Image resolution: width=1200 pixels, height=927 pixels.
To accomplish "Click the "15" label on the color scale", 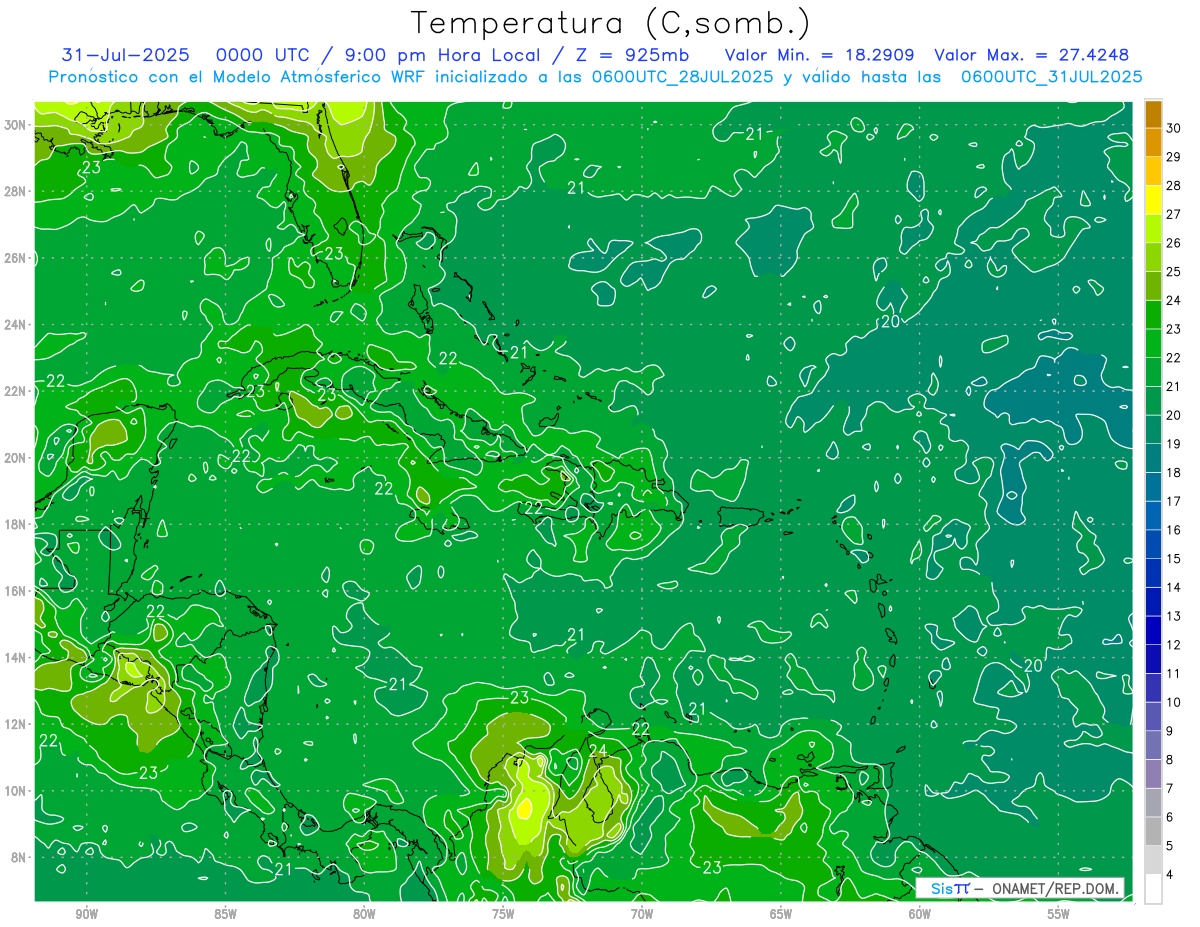I will 1173,558.
